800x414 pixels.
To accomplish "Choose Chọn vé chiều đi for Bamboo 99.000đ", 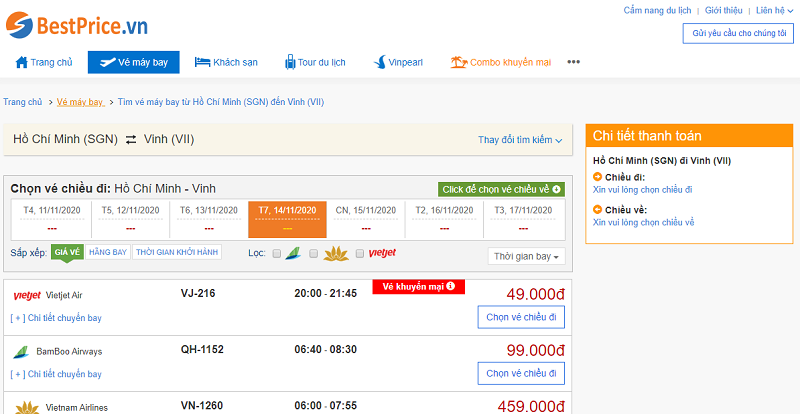I will click(x=521, y=373).
